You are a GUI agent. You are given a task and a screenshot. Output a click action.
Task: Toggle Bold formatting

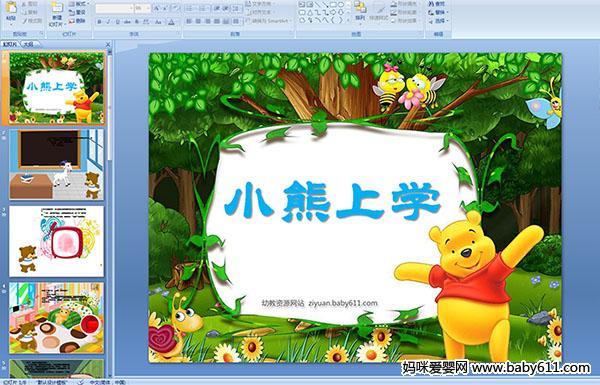[100, 22]
